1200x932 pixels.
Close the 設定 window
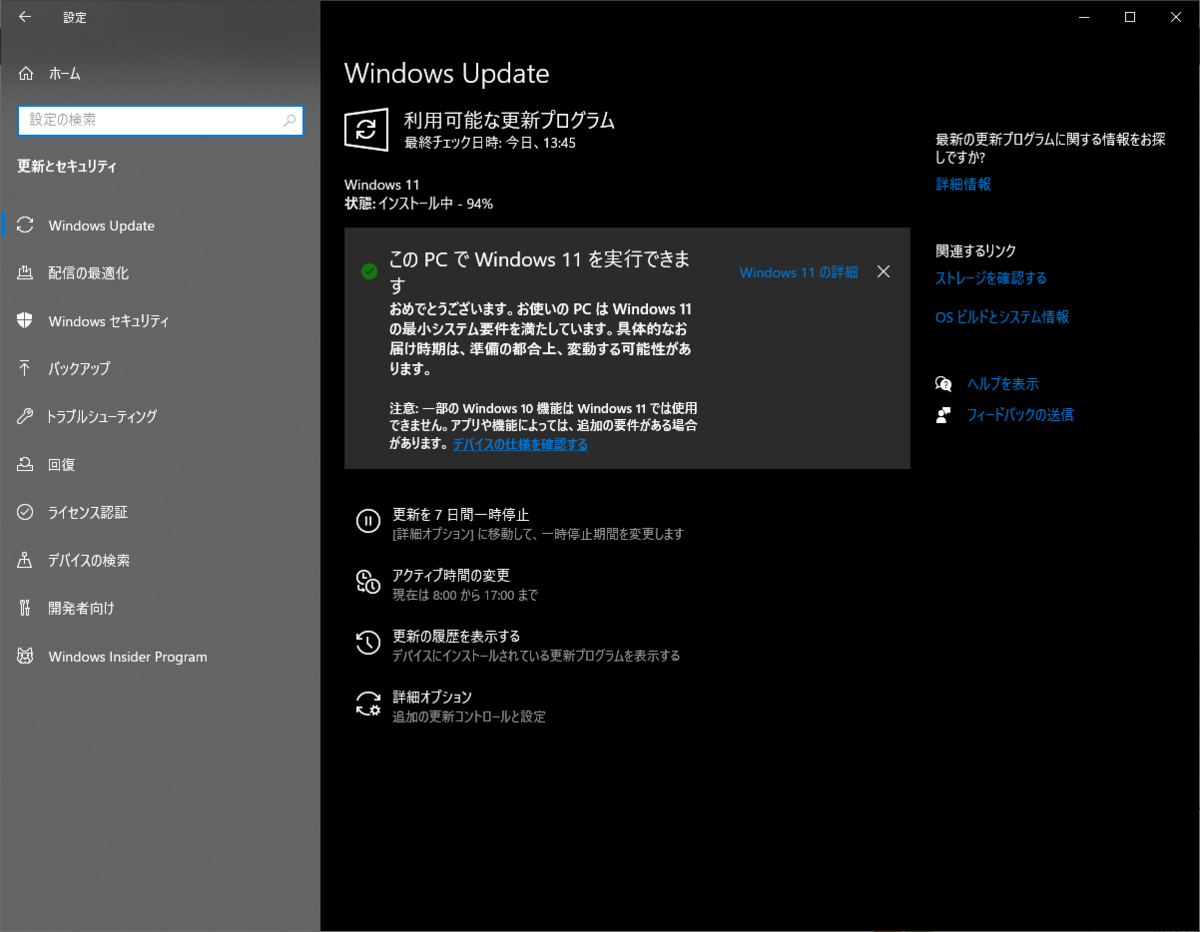(1176, 17)
